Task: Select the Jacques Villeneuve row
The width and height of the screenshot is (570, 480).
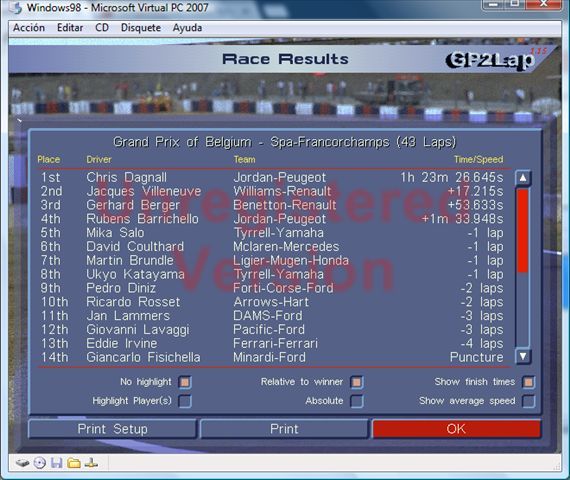Action: [x=272, y=191]
